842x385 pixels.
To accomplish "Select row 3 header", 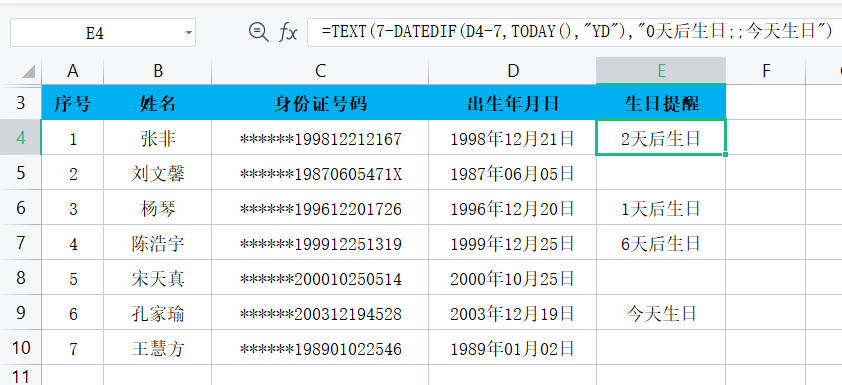I will [x=20, y=102].
